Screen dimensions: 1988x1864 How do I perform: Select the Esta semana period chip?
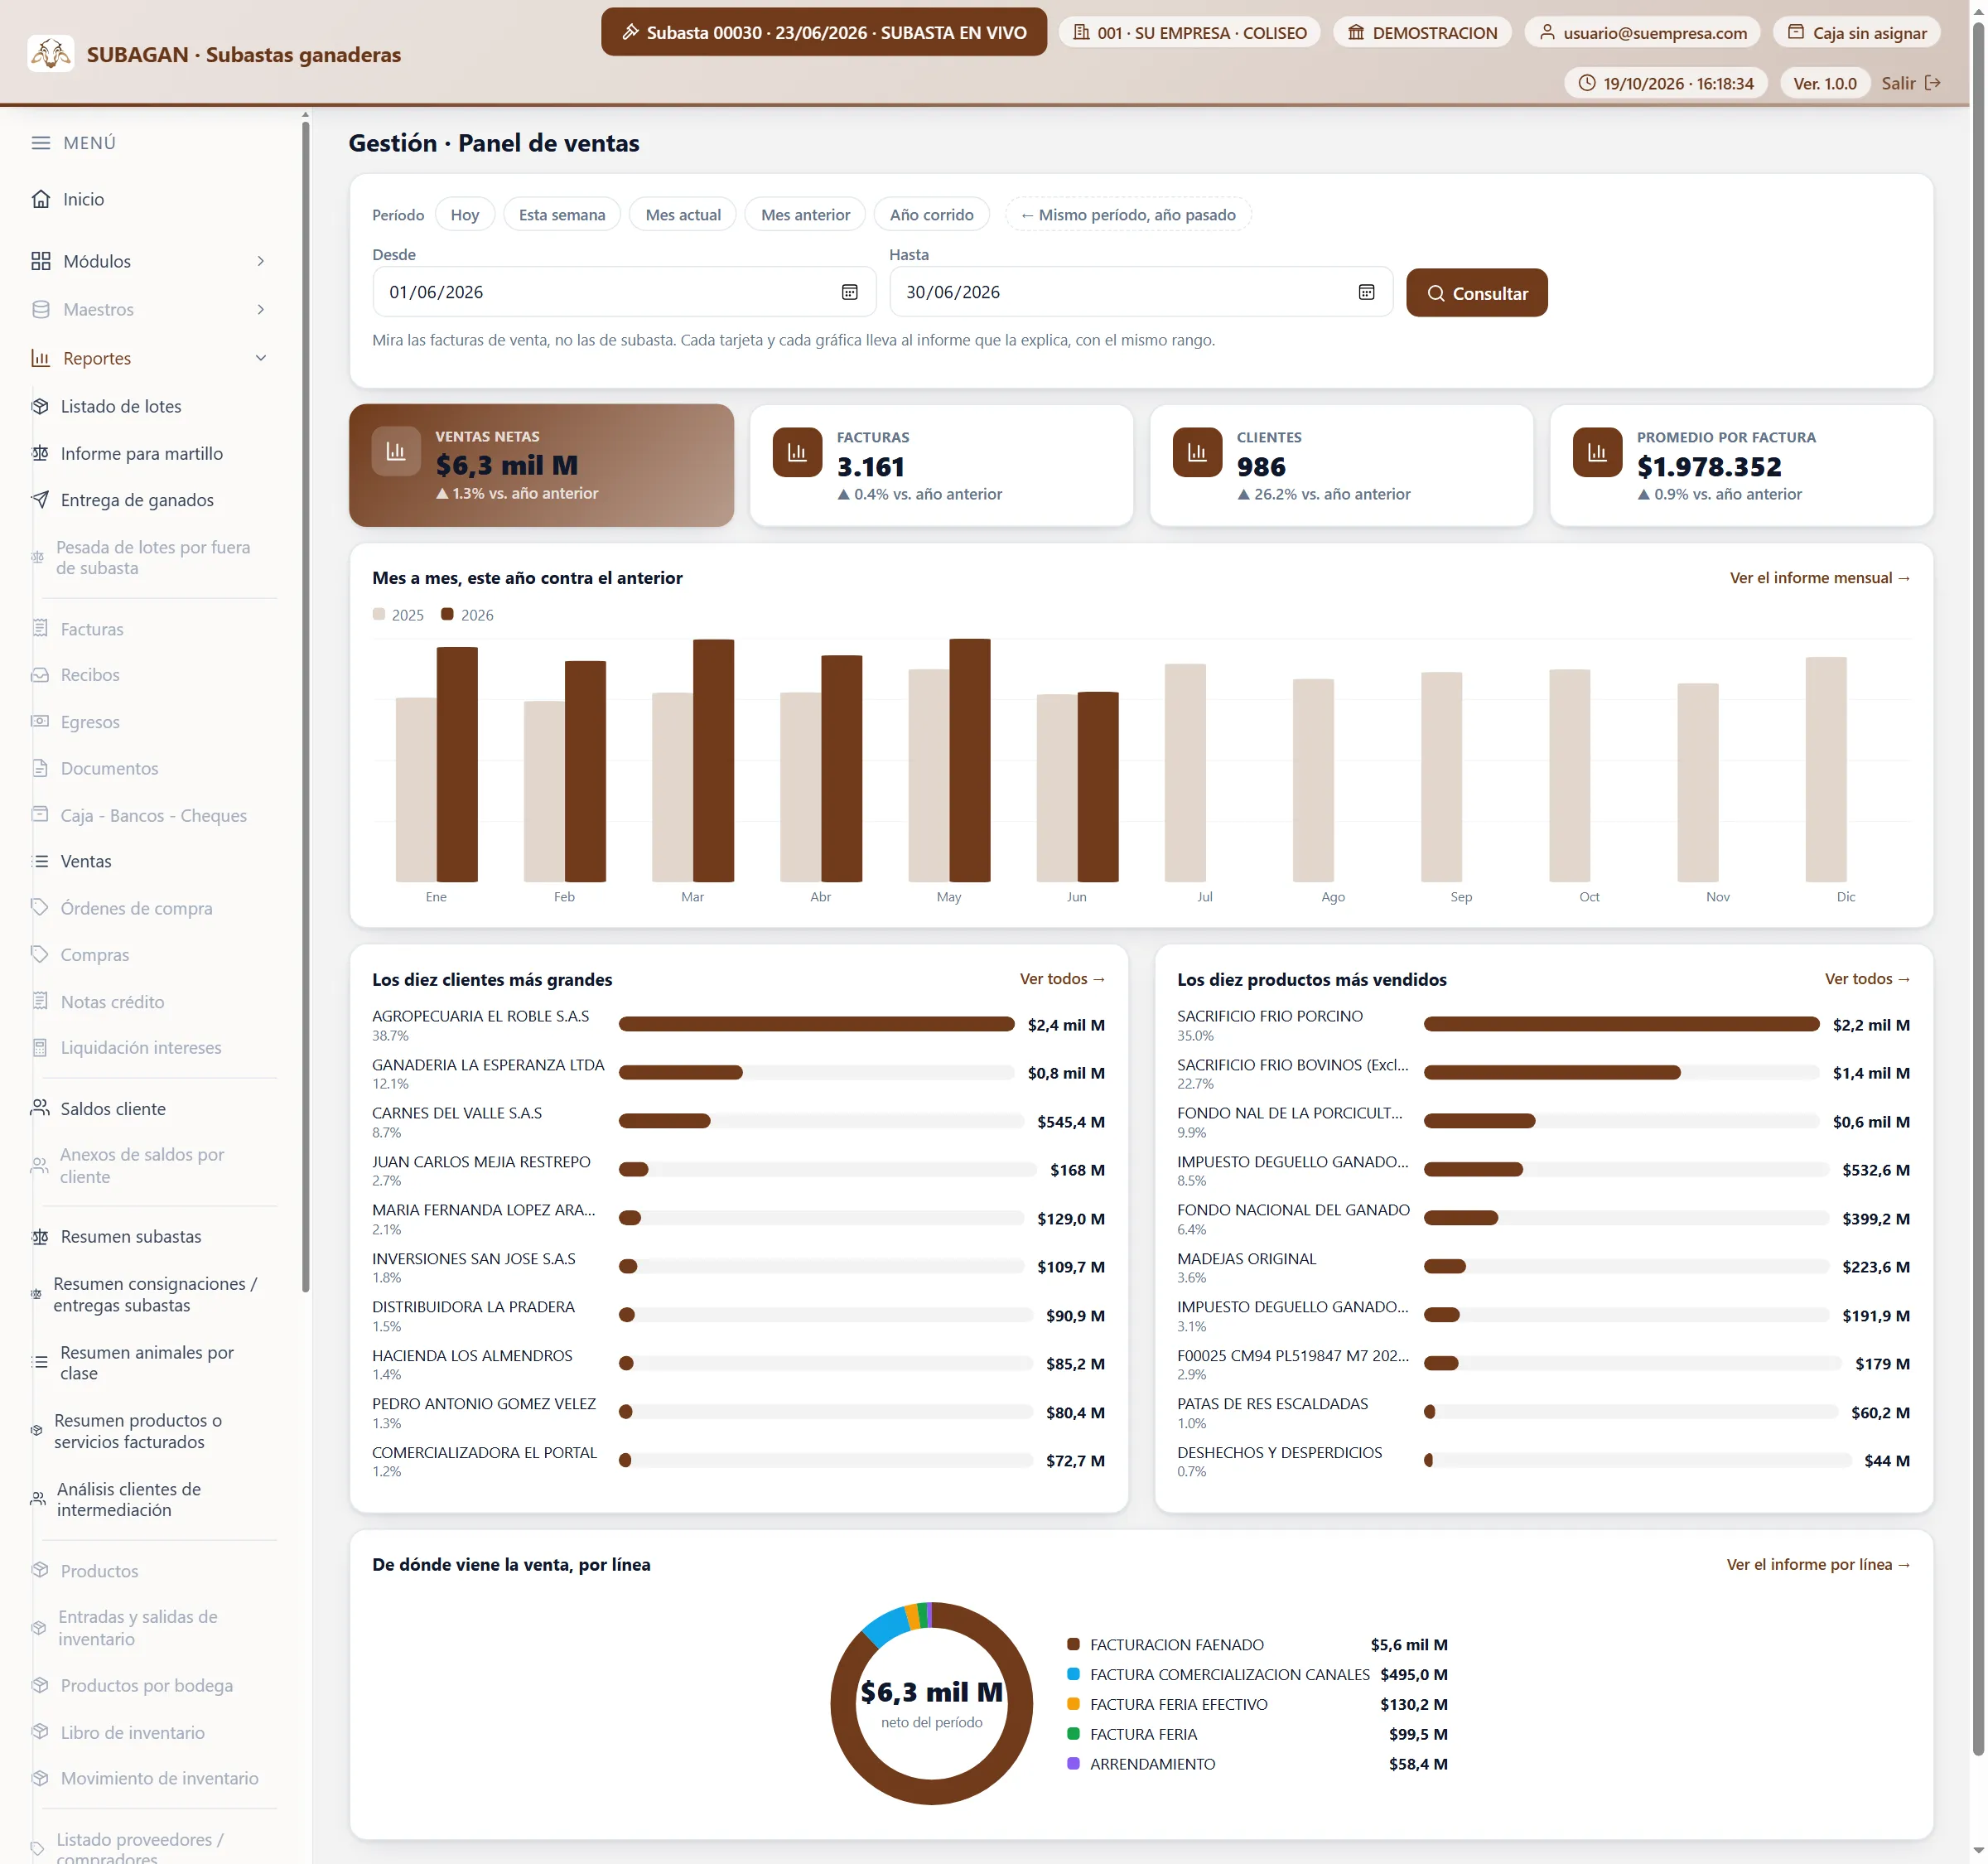pyautogui.click(x=562, y=214)
